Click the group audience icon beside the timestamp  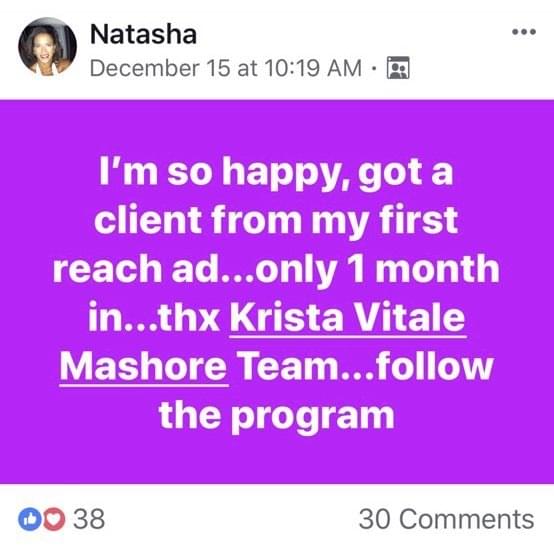tap(398, 67)
